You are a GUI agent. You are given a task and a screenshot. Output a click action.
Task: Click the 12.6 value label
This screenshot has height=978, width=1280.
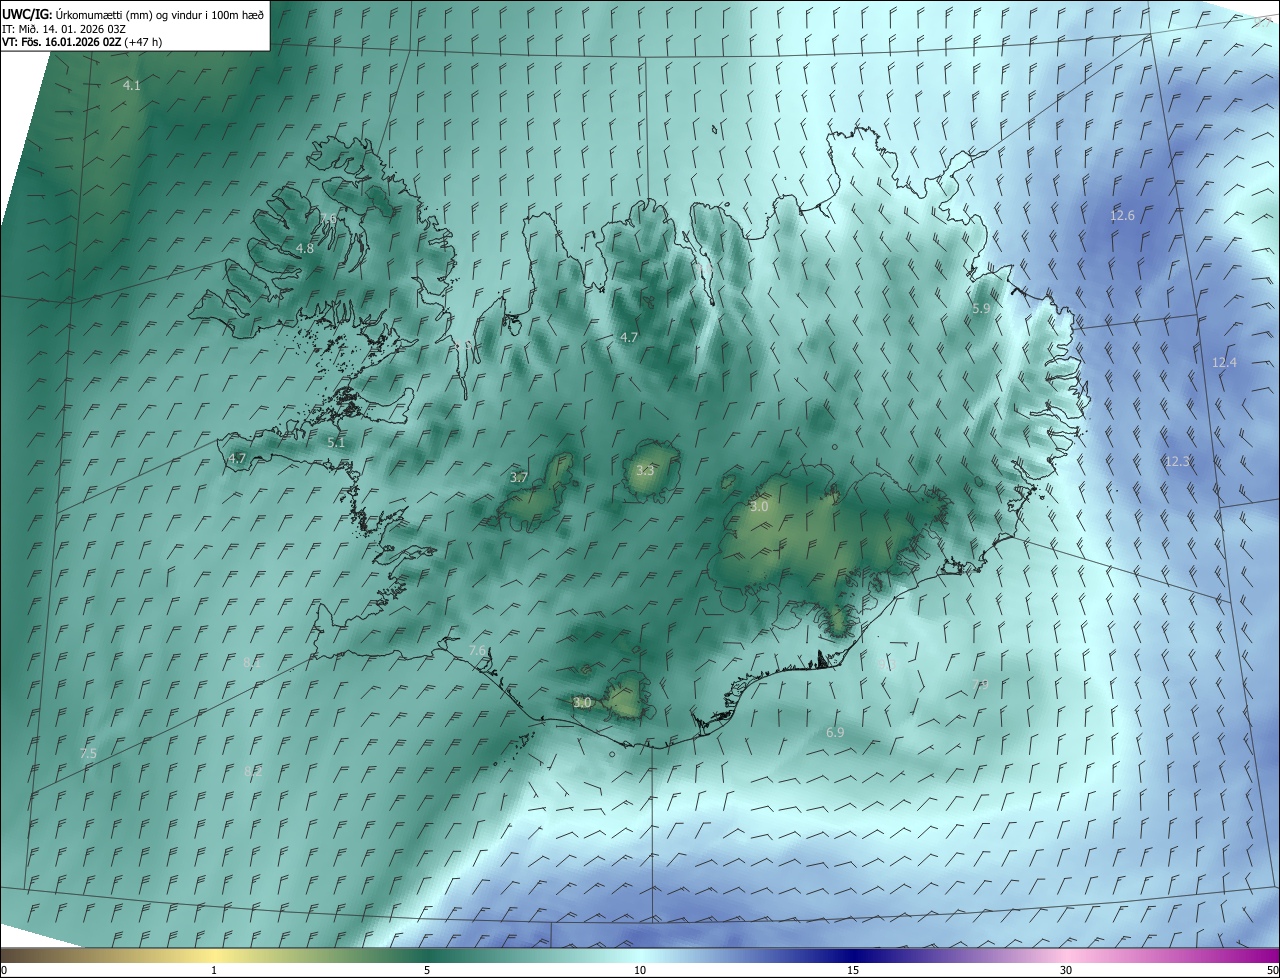tap(1123, 216)
